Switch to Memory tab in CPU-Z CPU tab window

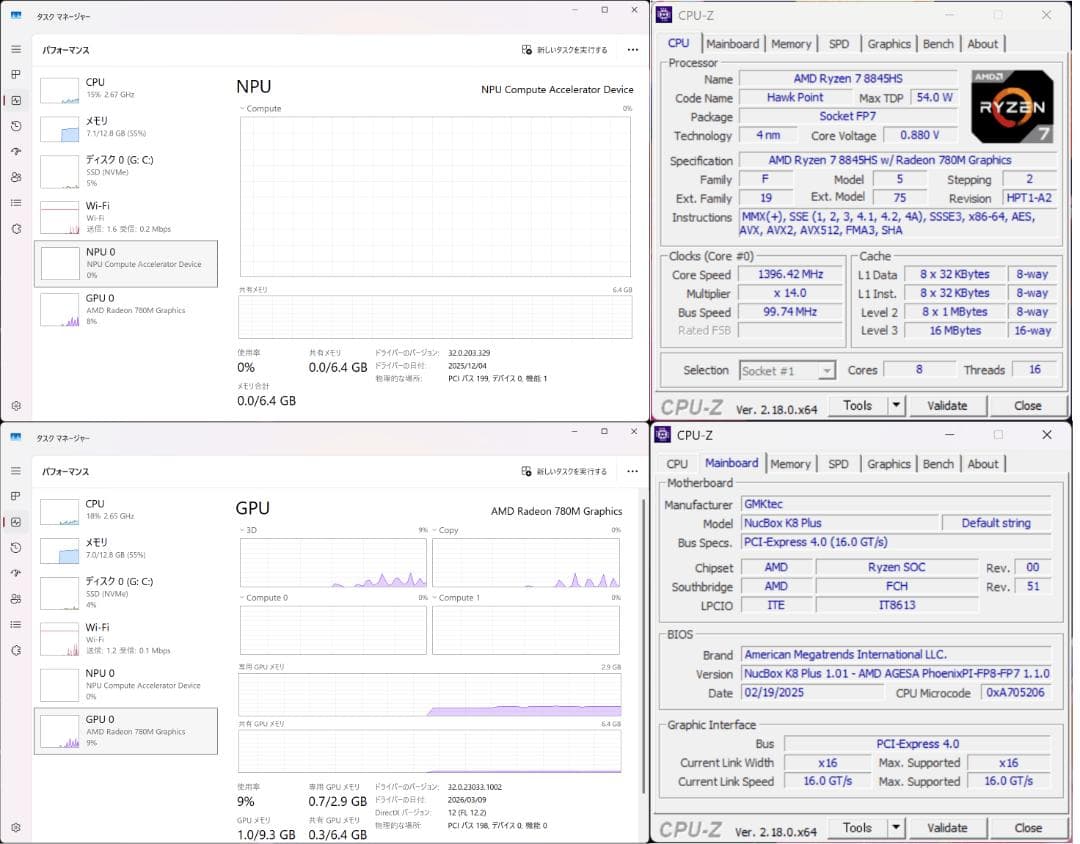[791, 43]
